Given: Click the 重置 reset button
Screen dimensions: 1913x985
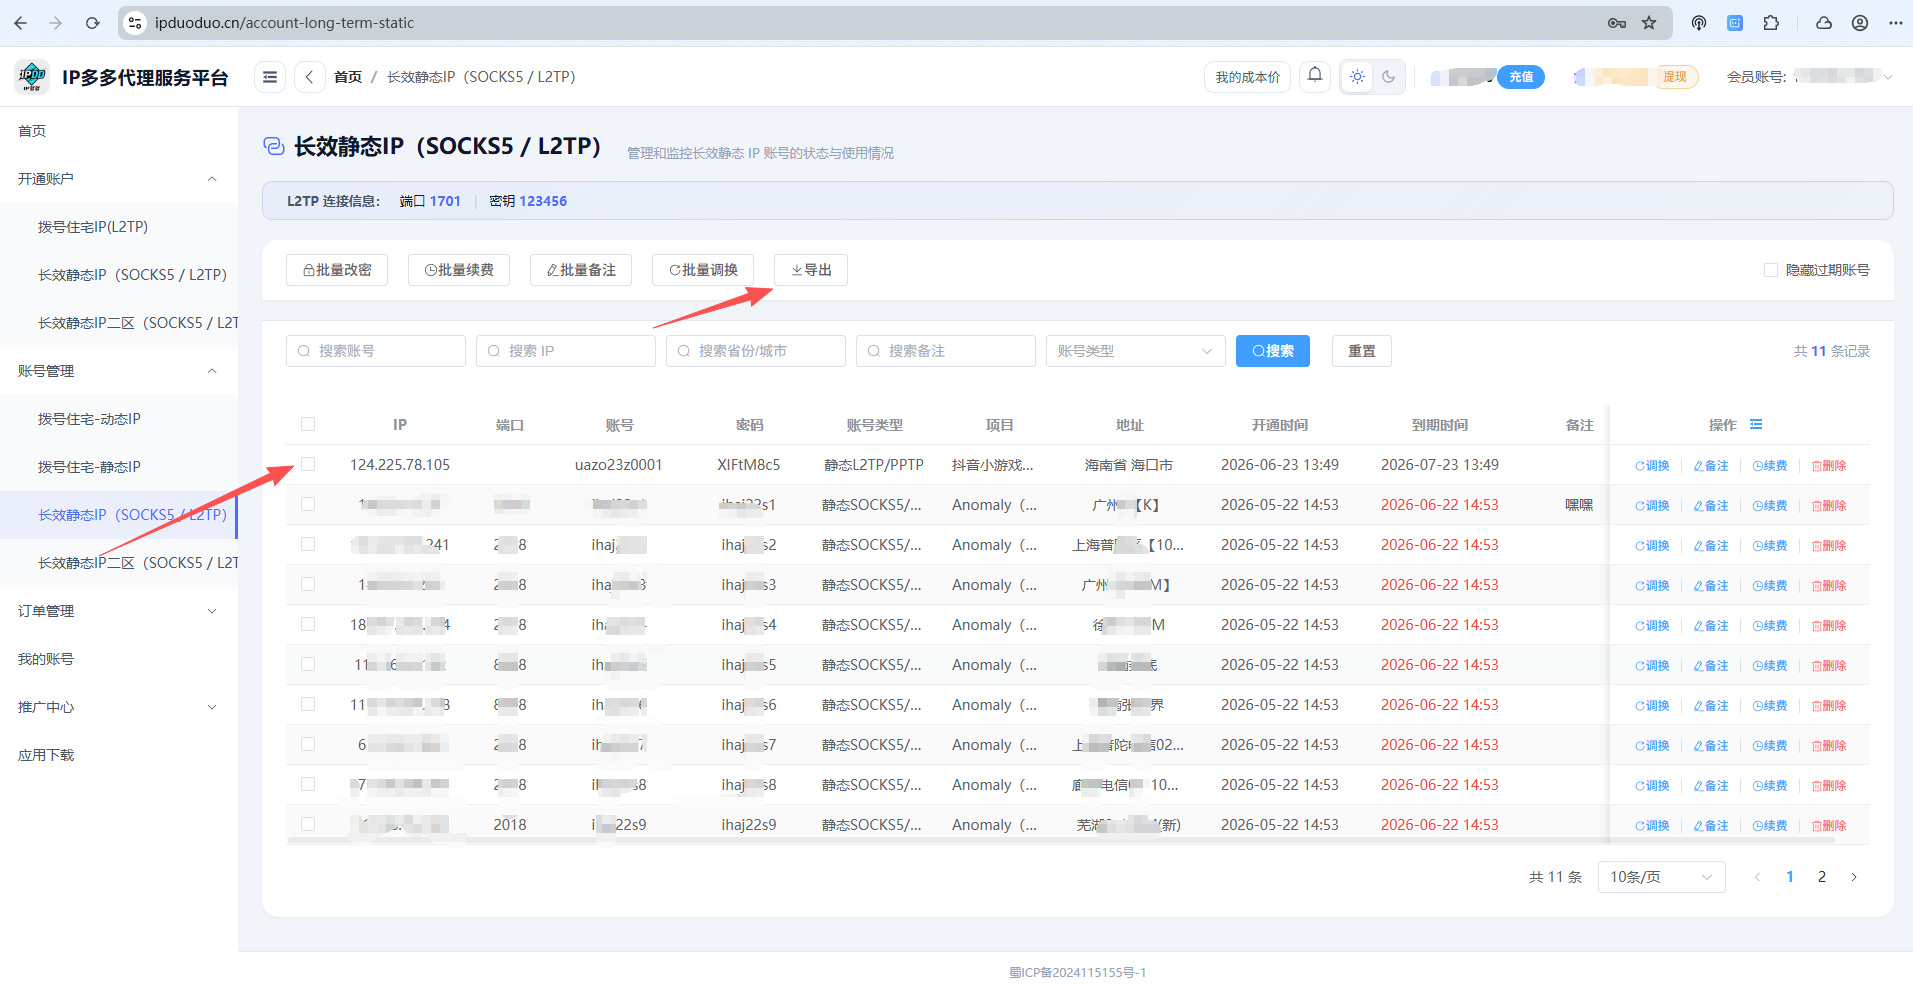Looking at the screenshot, I should (x=1362, y=351).
